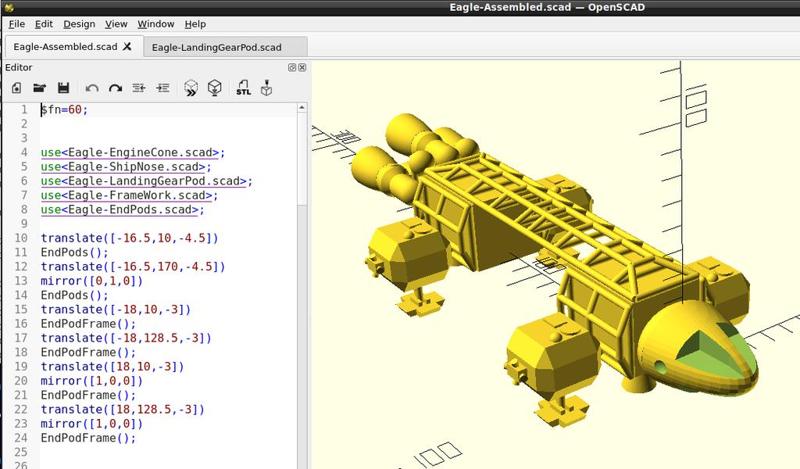Open the Help menu

tap(195, 23)
